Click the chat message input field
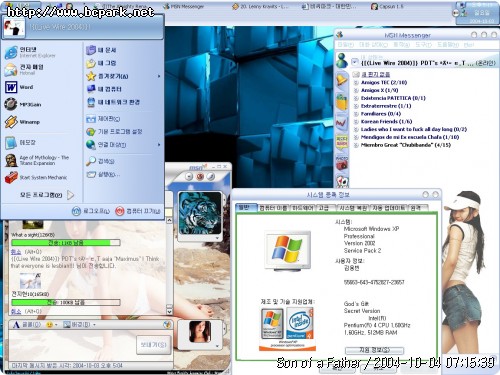Viewport: 500px width, 375px height. coord(72,345)
